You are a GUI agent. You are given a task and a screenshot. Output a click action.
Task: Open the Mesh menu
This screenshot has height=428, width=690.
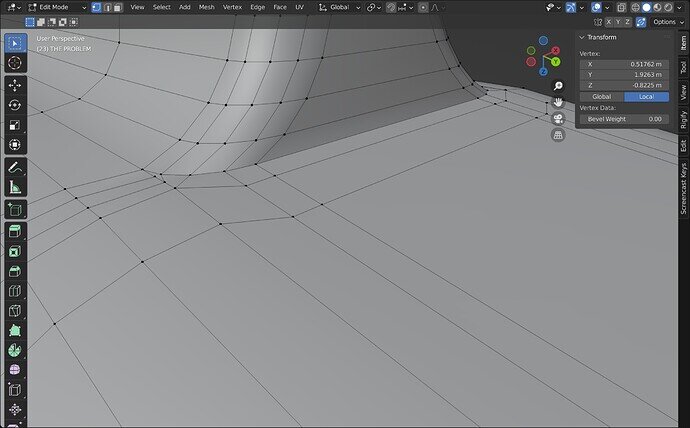(206, 7)
